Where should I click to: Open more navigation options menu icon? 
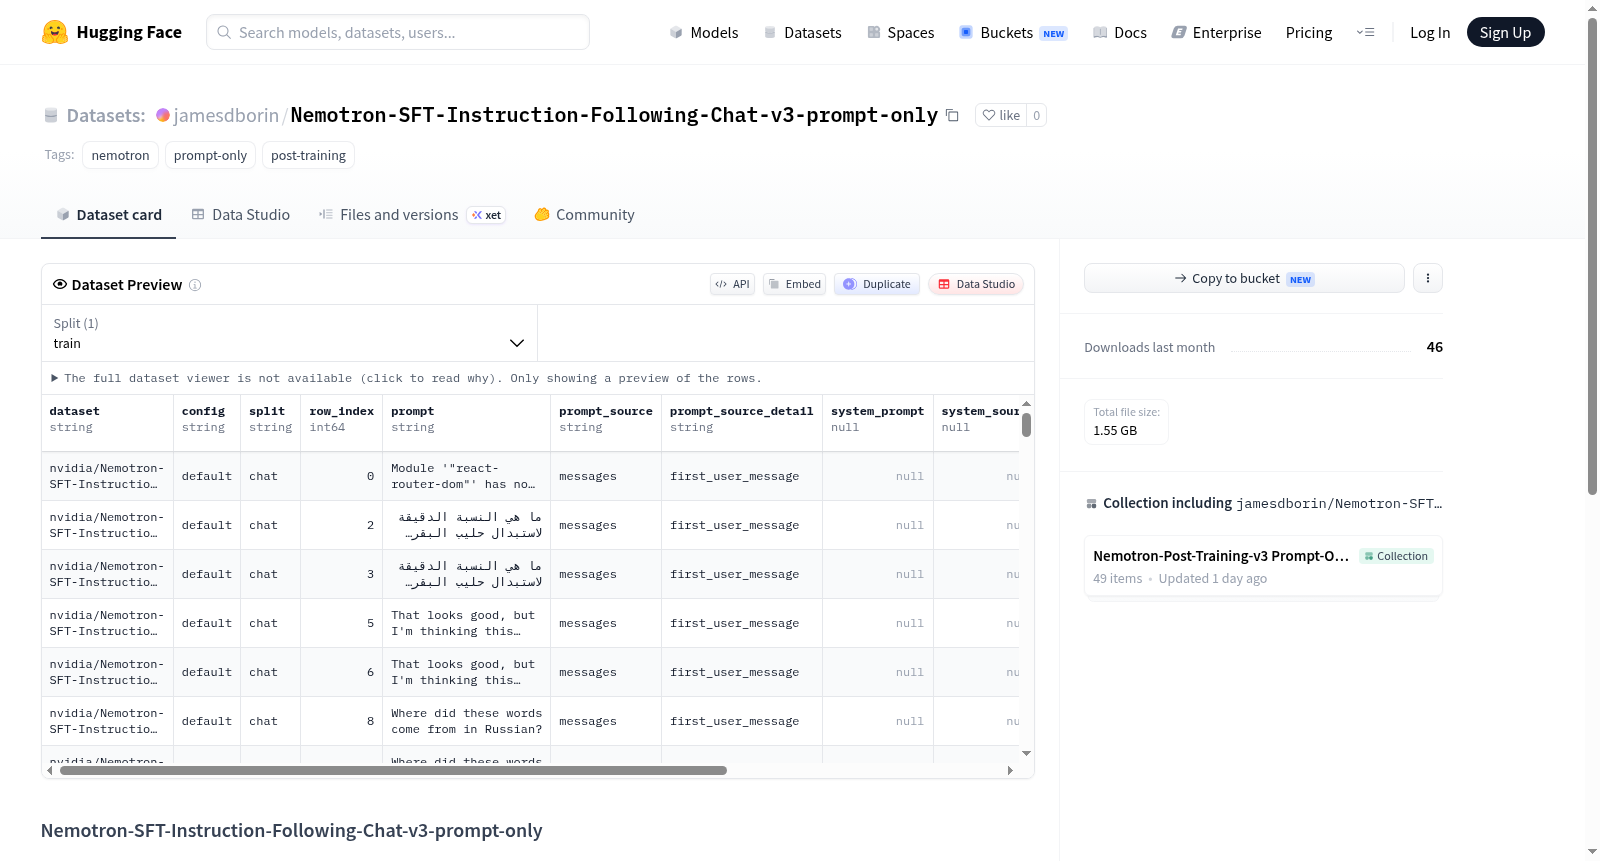coord(1365,32)
